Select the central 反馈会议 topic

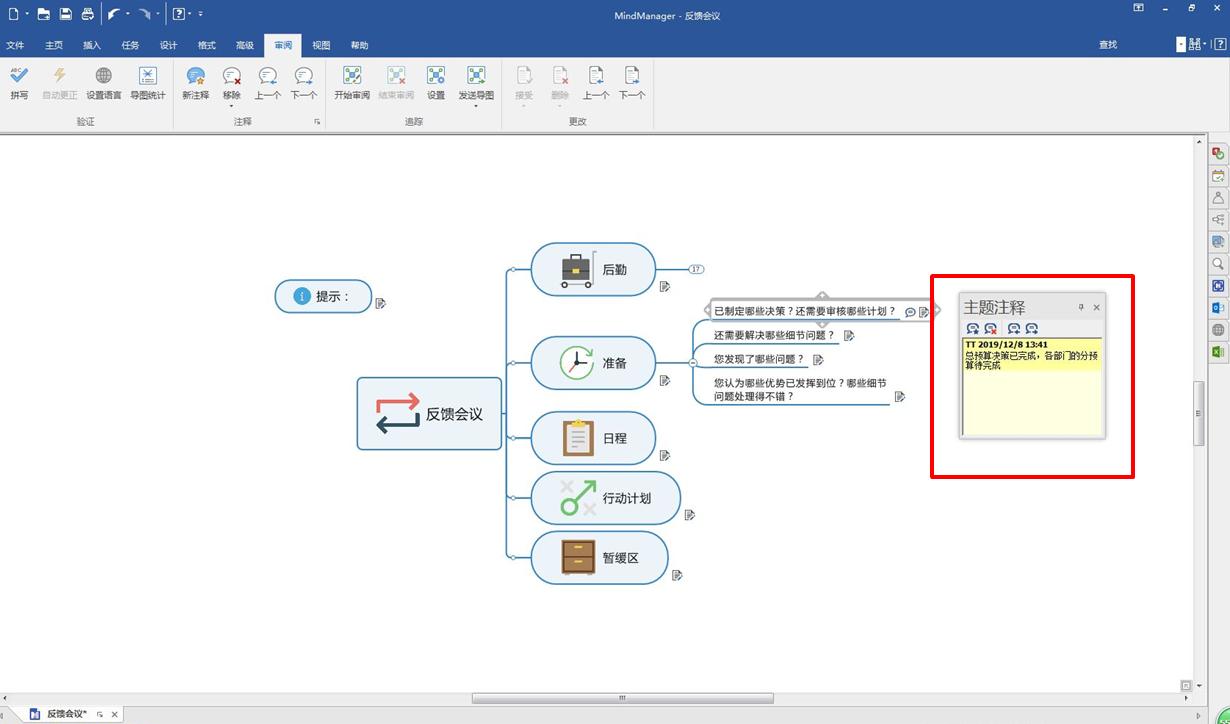[x=430, y=414]
